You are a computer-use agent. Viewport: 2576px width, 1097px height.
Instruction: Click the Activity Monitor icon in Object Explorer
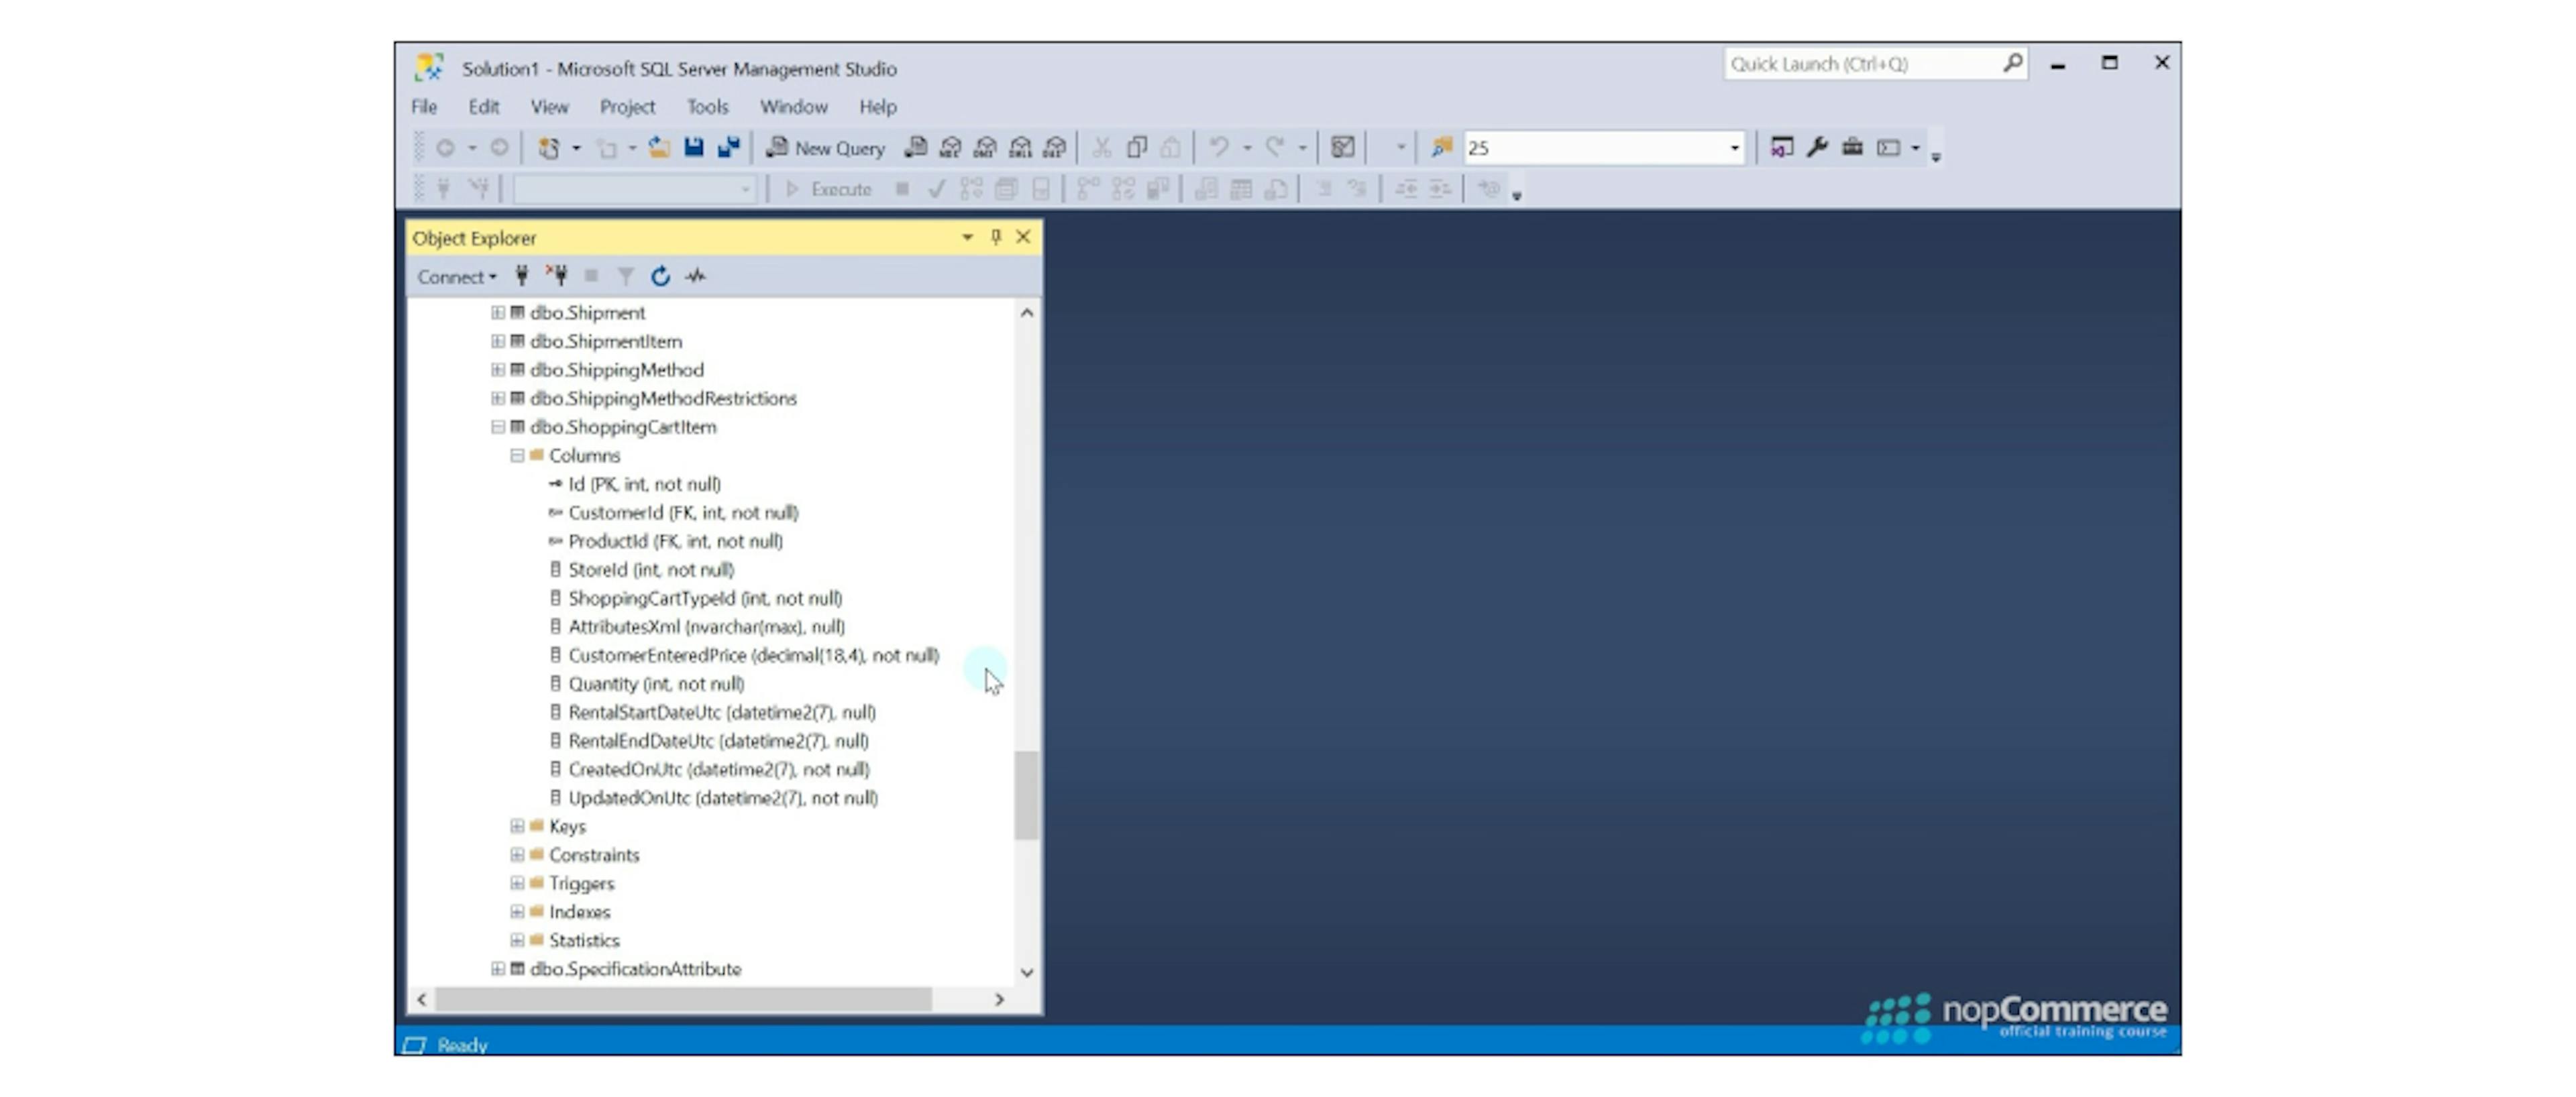tap(696, 276)
